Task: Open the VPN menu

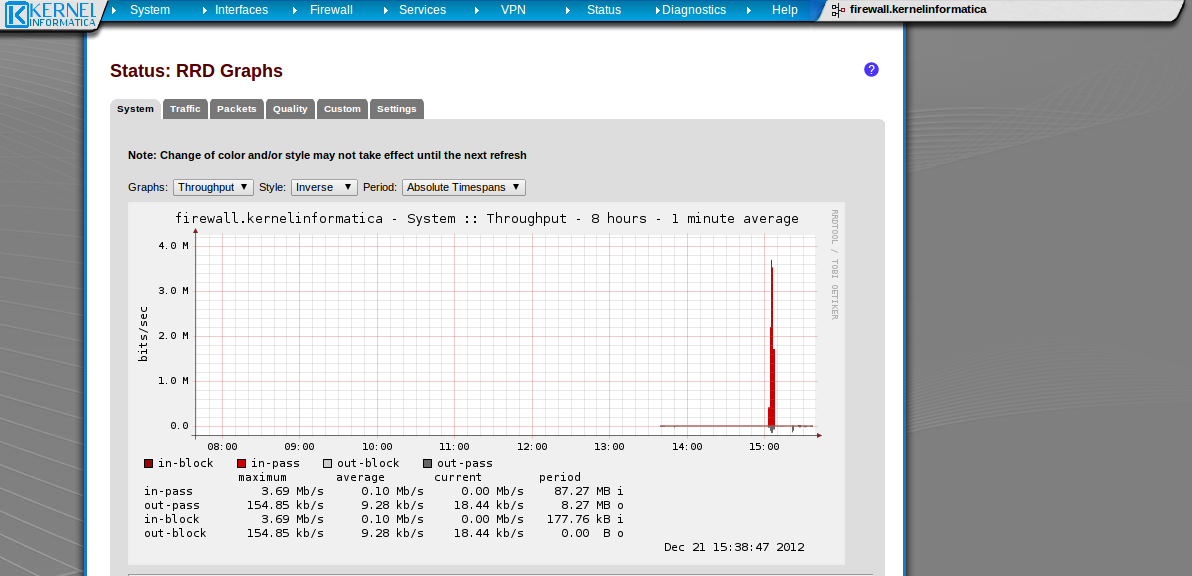Action: 513,11
